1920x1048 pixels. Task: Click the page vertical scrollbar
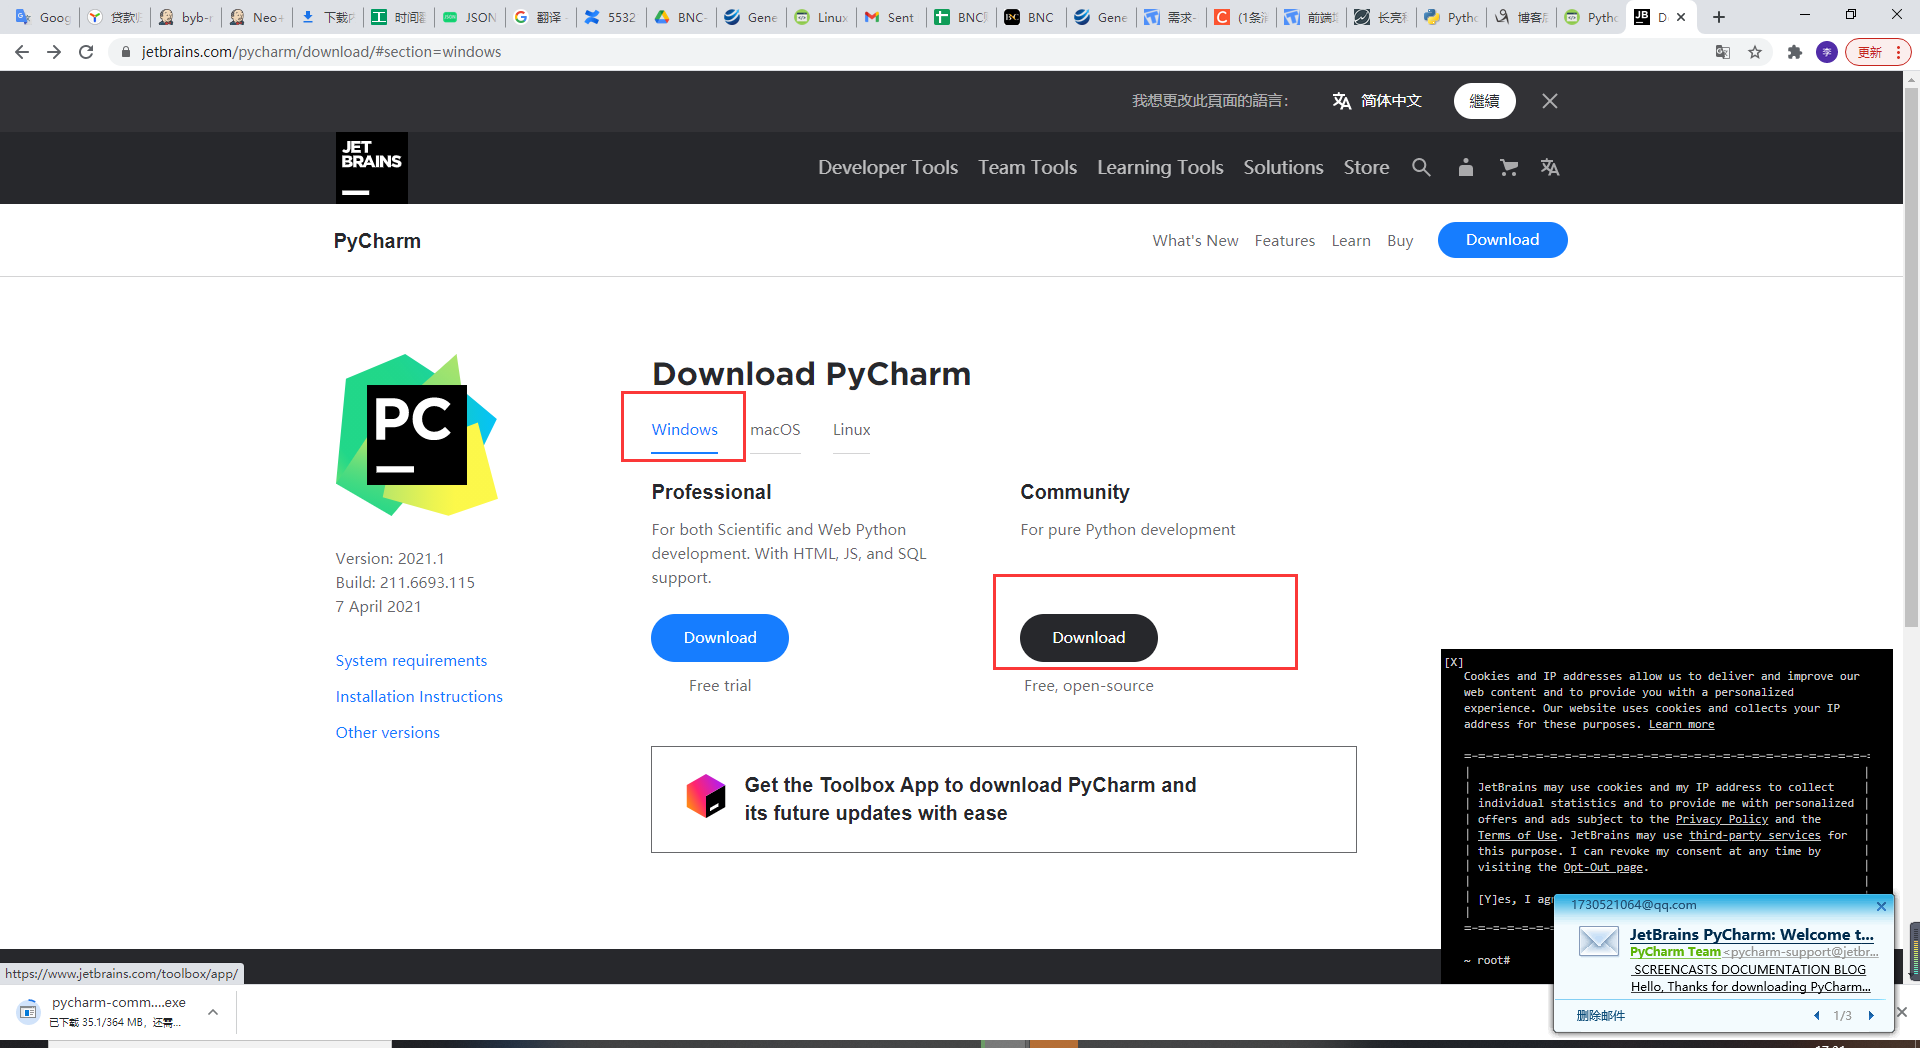point(1911,358)
